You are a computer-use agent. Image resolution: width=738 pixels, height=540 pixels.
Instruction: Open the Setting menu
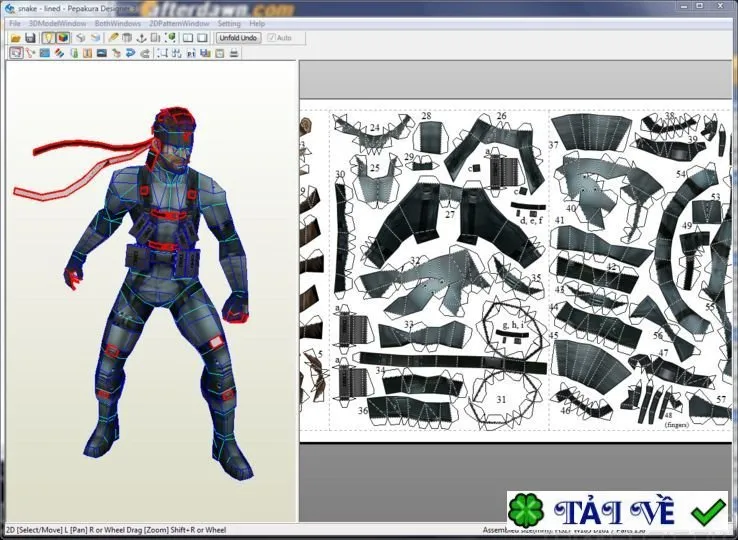click(x=229, y=23)
